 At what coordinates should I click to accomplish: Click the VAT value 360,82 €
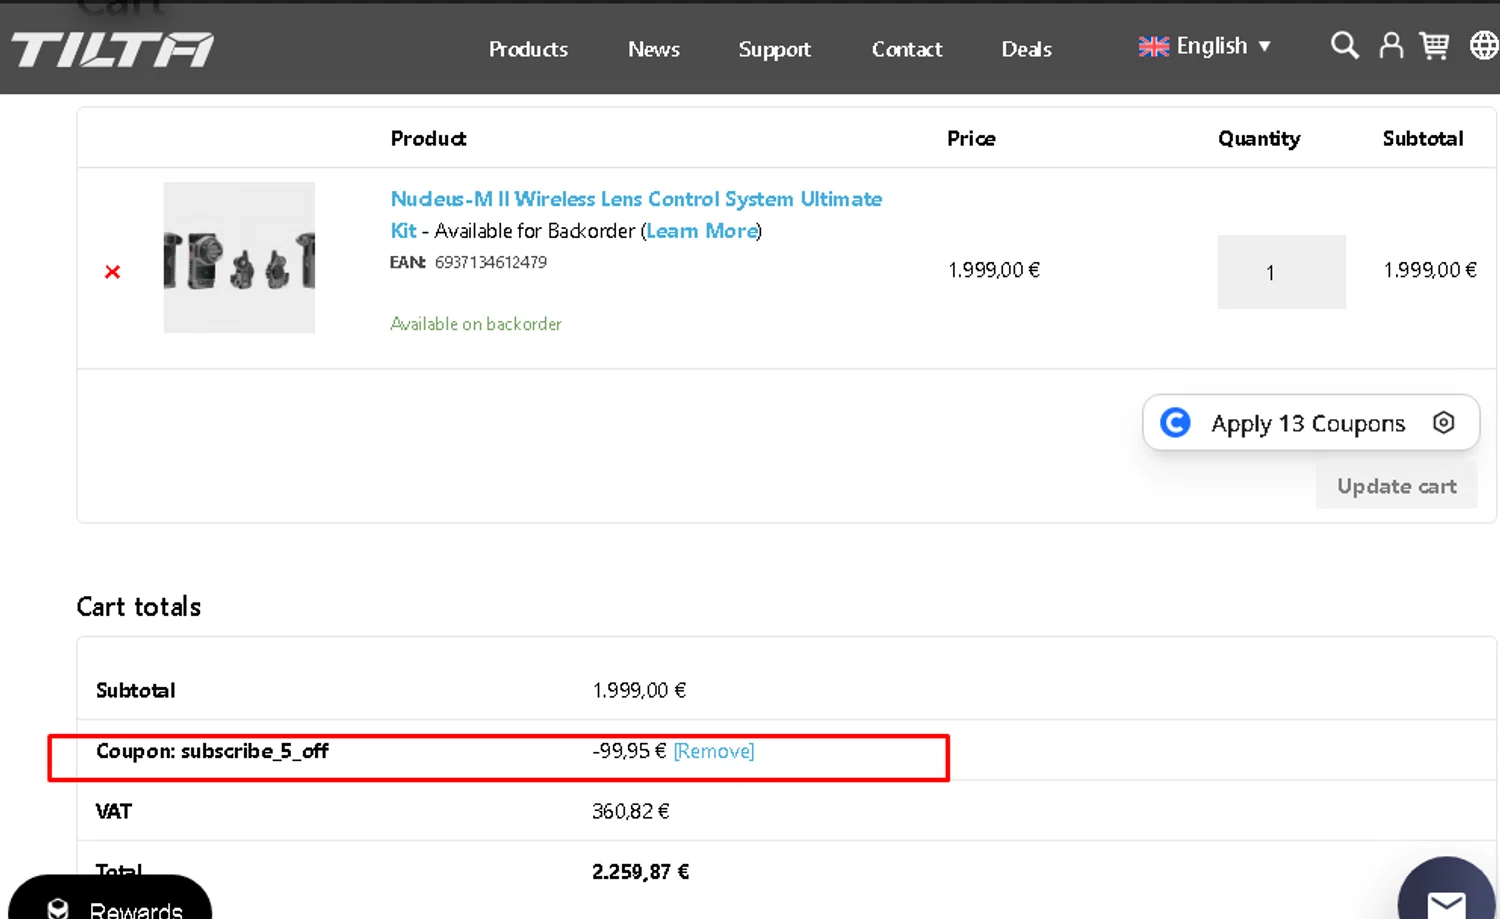coord(631,811)
